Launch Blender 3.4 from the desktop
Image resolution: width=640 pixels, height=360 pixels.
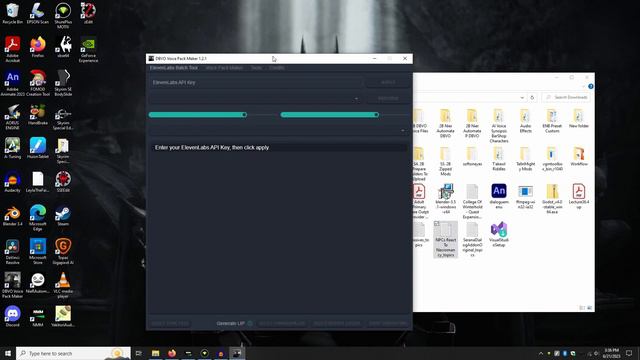12,216
